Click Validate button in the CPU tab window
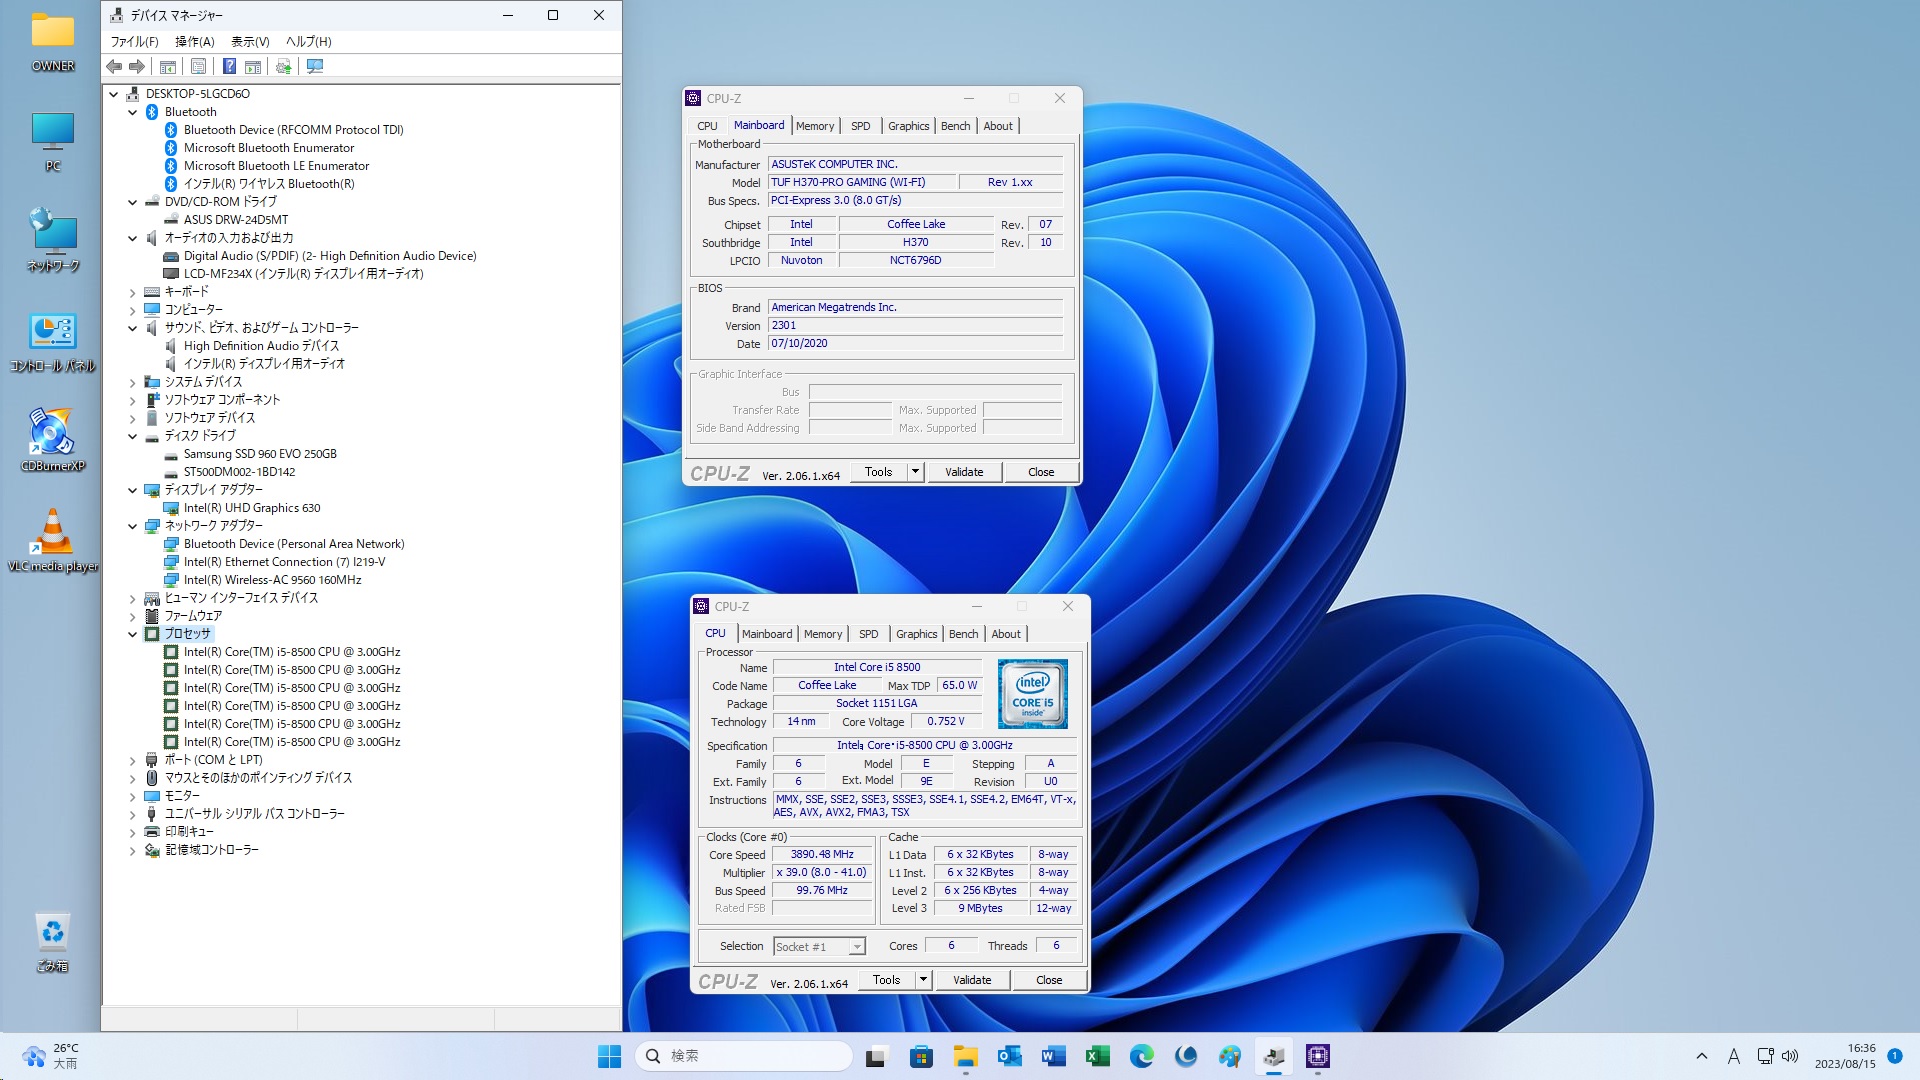Viewport: 1920px width, 1080px height. pos(971,980)
